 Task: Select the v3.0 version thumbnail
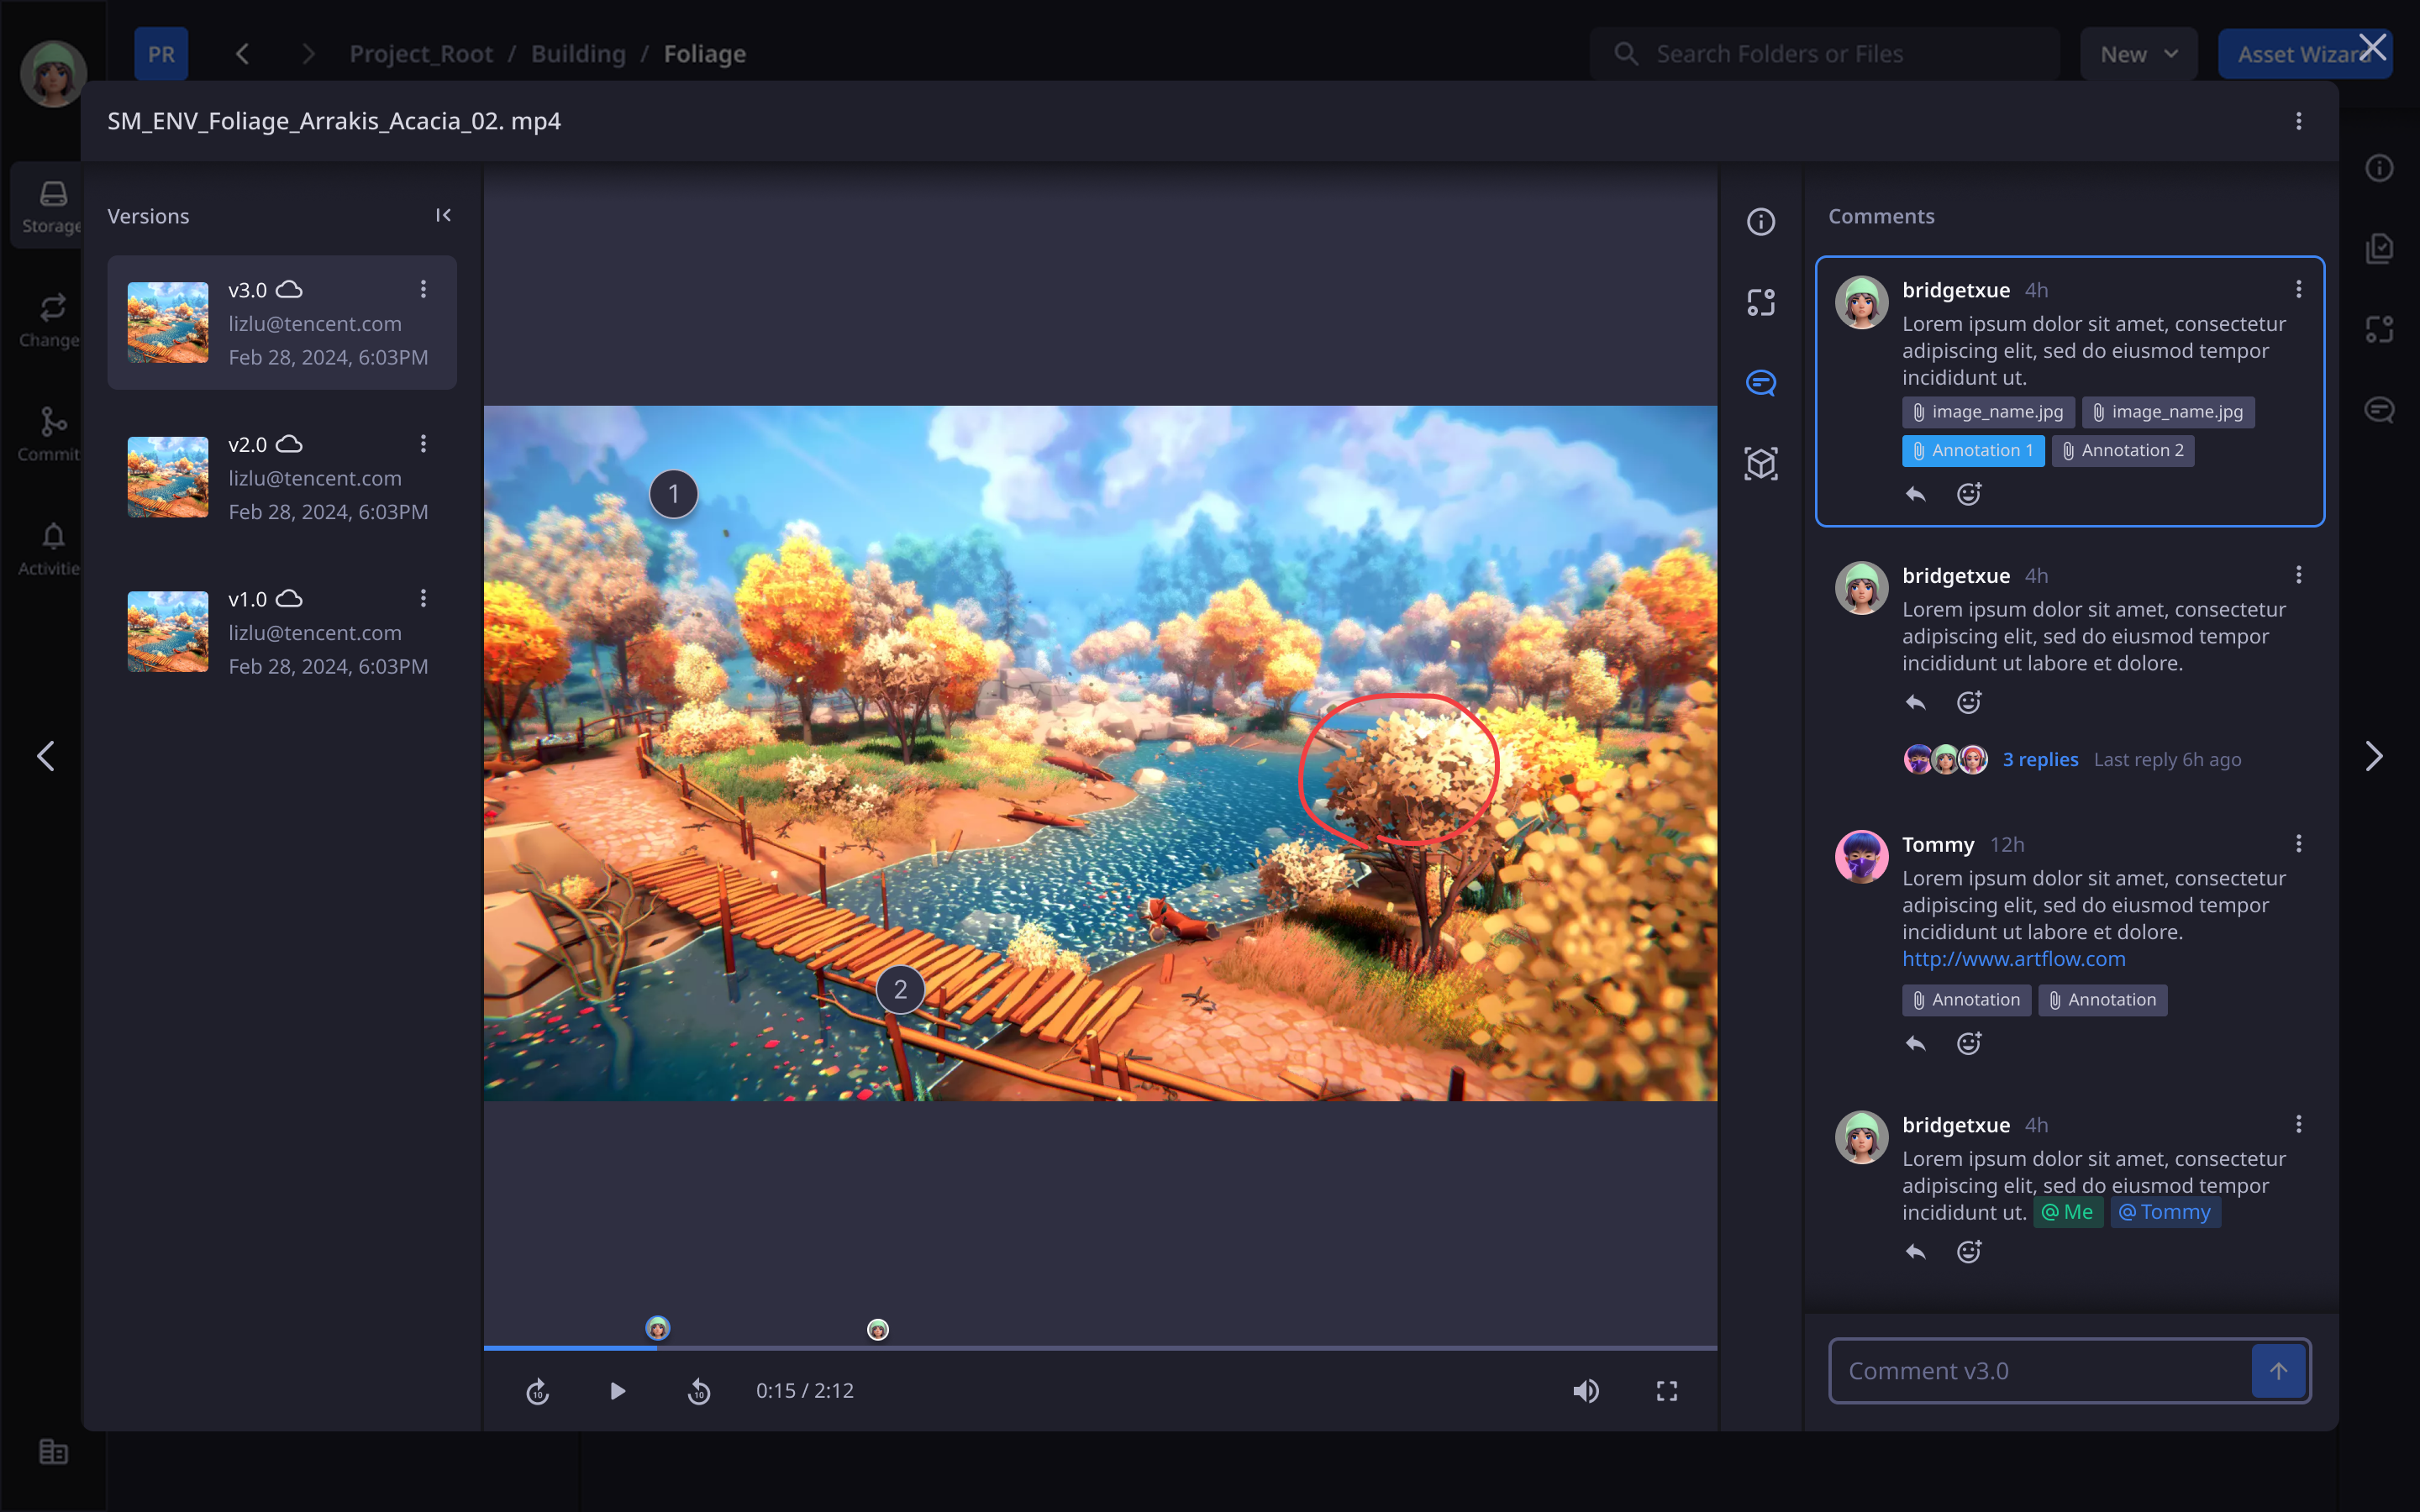click(x=168, y=322)
